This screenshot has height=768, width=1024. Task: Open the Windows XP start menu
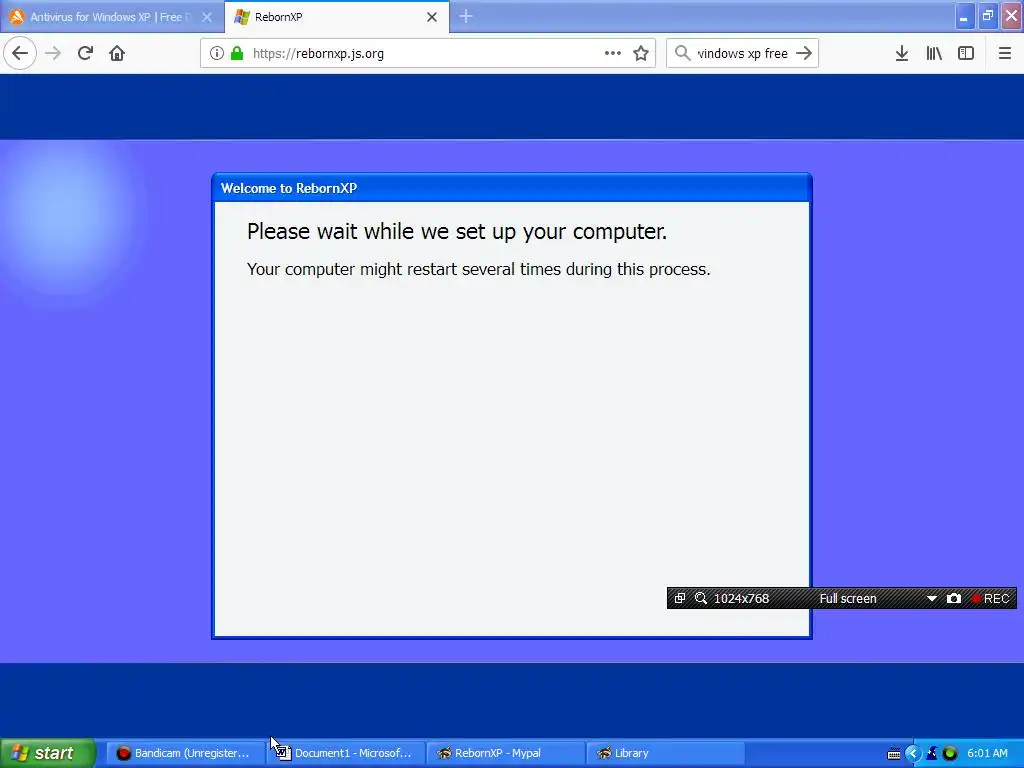47,753
